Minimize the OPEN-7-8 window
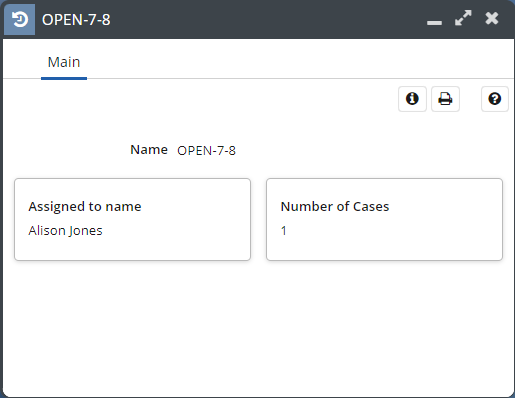Screen dimensions: 515x398 click(434, 22)
